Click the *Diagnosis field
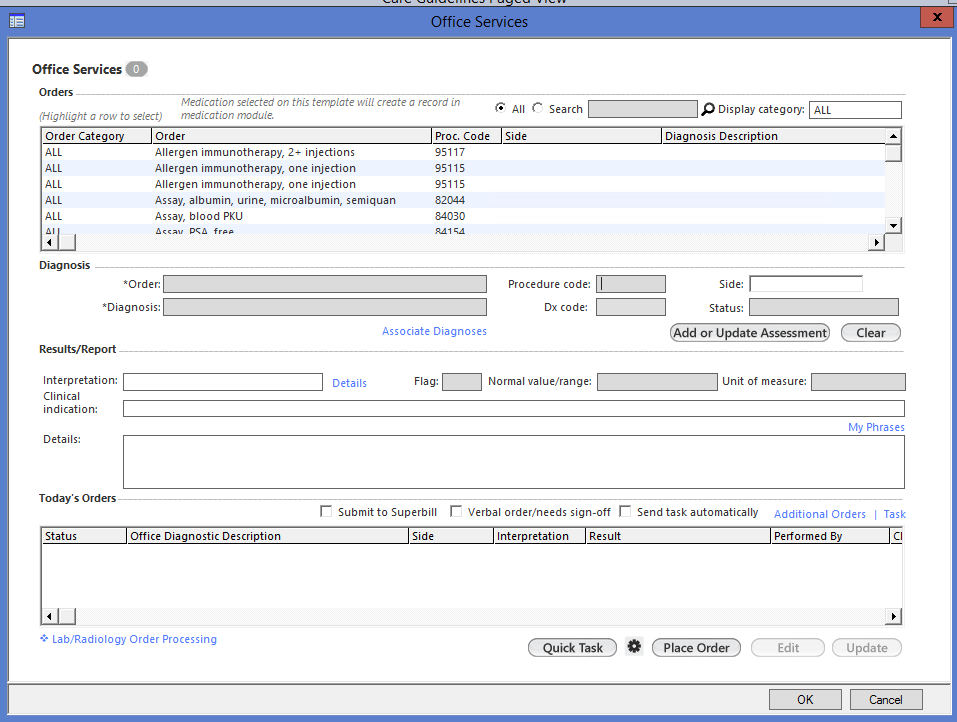 (325, 308)
